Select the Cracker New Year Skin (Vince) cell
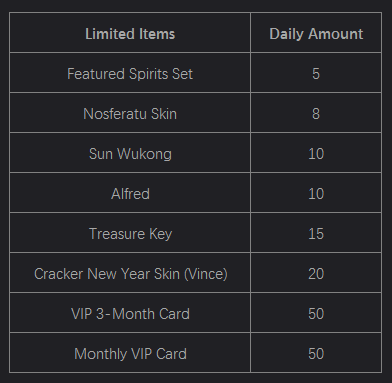 [130, 273]
